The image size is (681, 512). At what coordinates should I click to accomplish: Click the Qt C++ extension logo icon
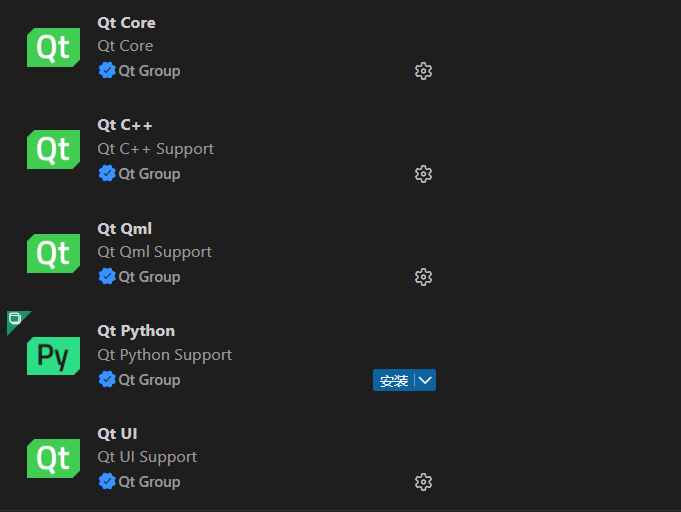(x=53, y=150)
